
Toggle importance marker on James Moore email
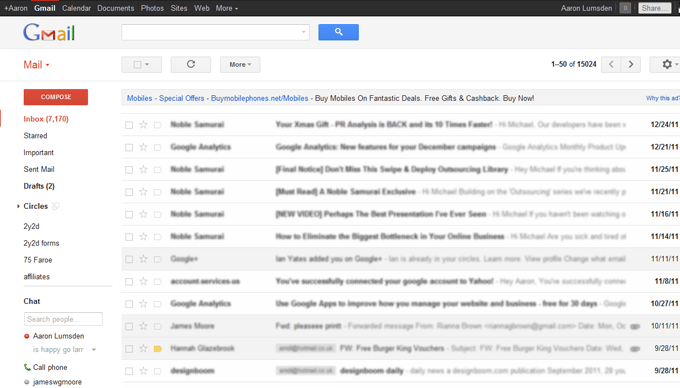pos(158,326)
